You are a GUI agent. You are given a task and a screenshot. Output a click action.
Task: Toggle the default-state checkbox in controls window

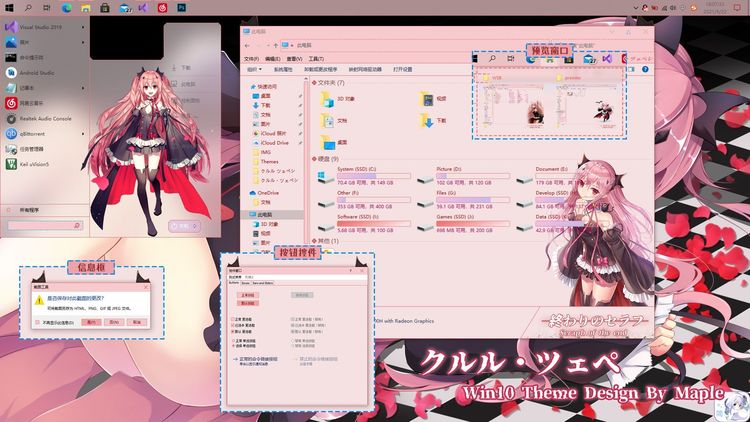click(x=233, y=332)
